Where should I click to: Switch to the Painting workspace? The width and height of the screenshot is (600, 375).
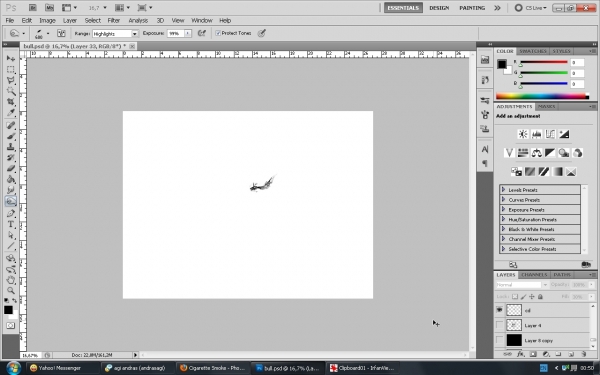[x=472, y=8]
